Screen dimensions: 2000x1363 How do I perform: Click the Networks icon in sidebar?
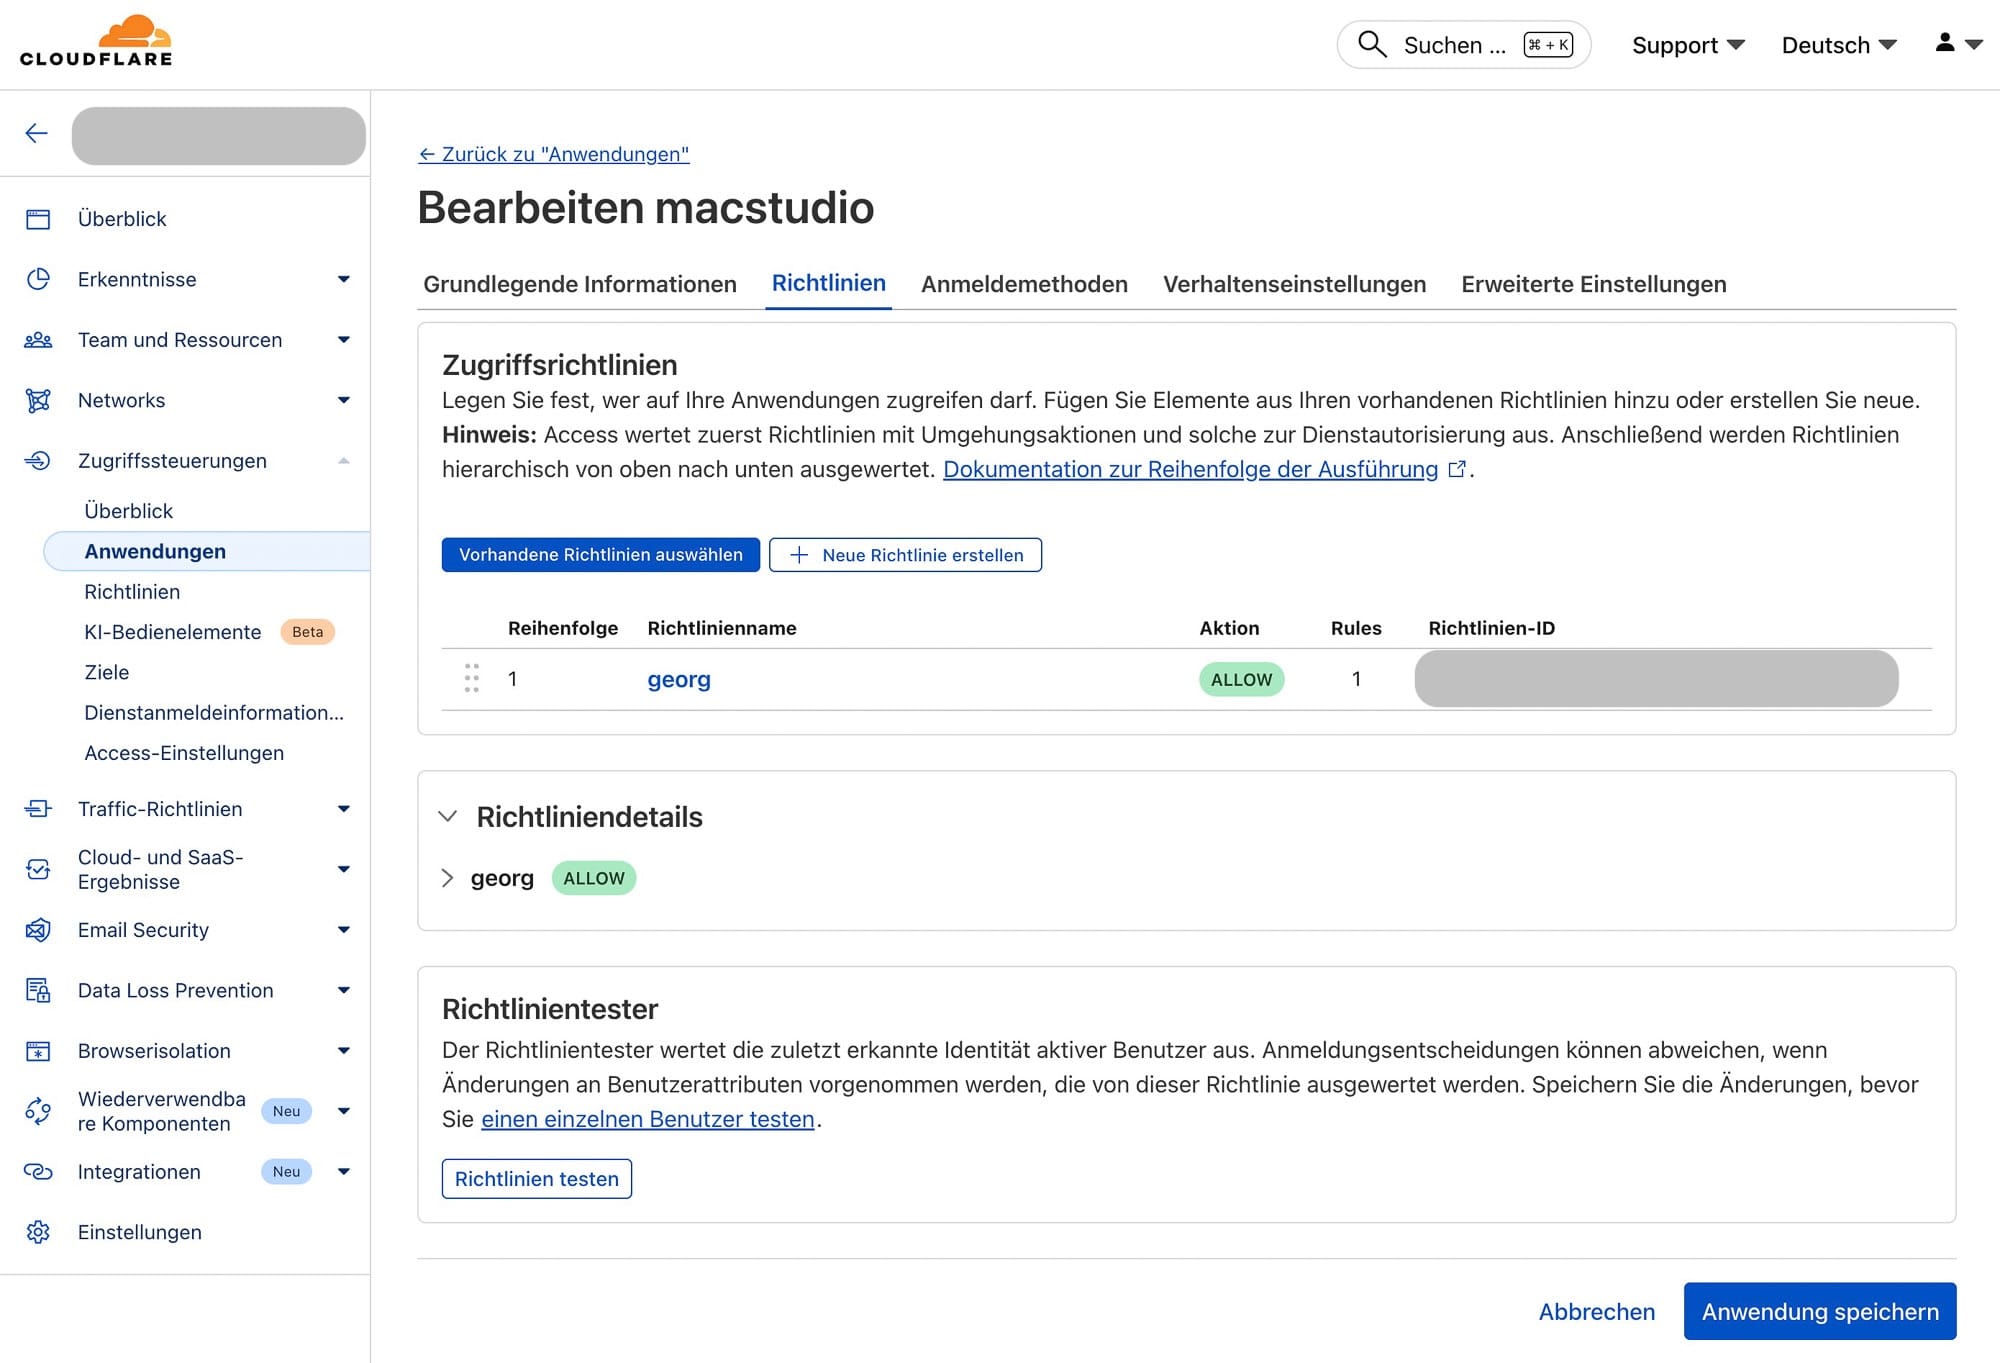coord(38,401)
